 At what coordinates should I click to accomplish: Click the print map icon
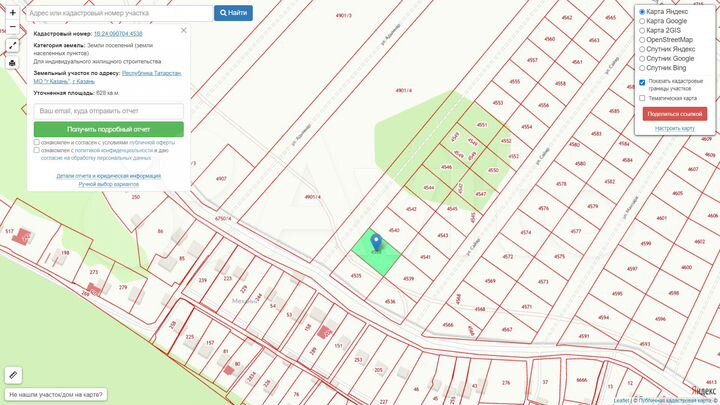(x=12, y=63)
